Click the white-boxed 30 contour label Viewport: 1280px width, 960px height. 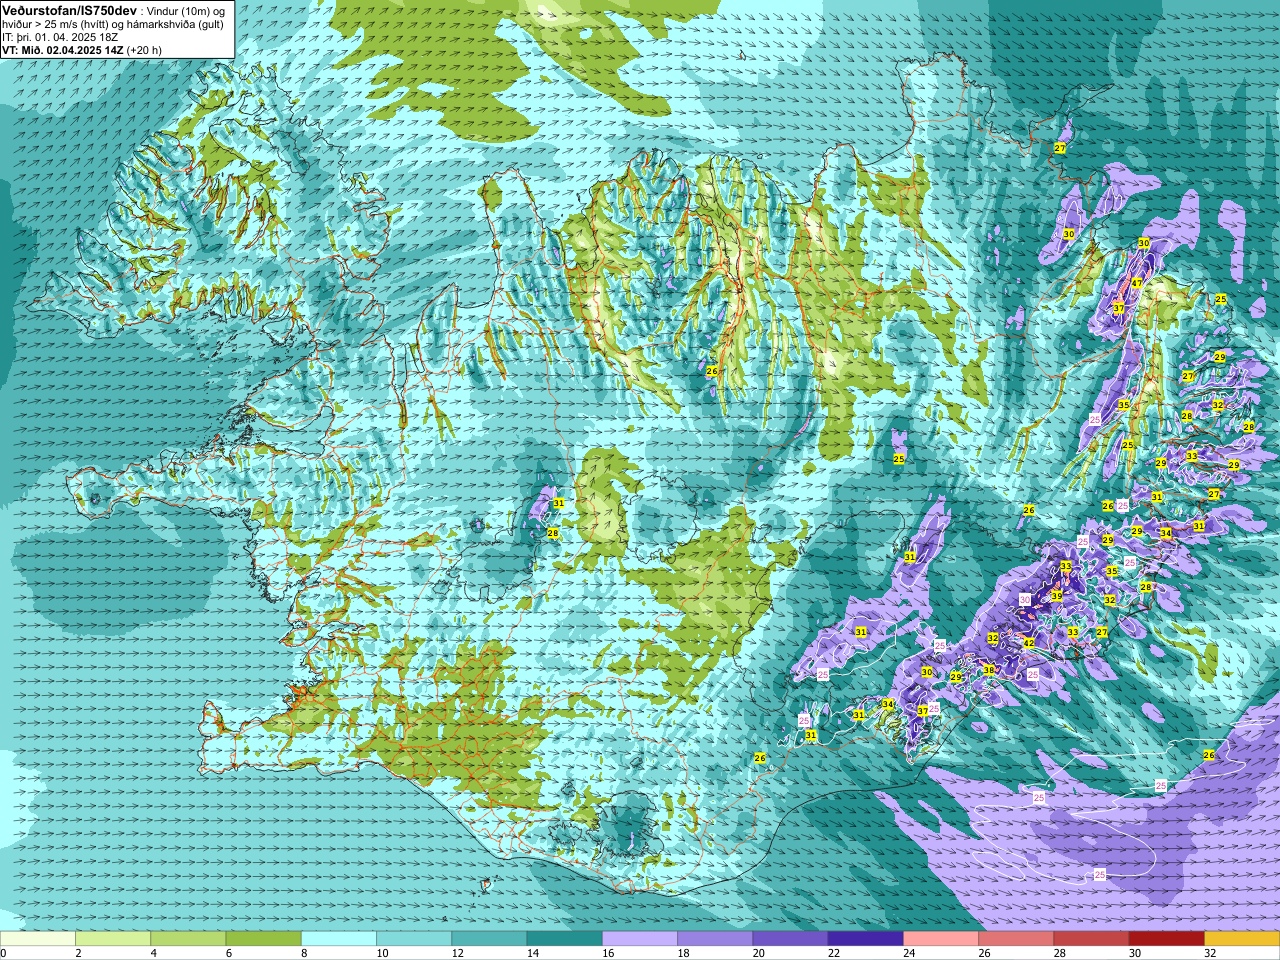[1024, 599]
